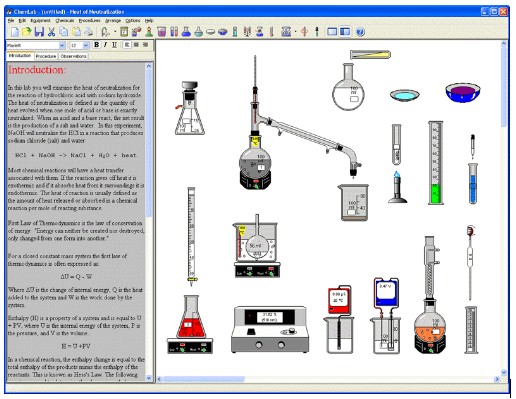This screenshot has width=516, height=399.
Task: Click the printer icon in the toolbar
Action: pyautogui.click(x=88, y=32)
